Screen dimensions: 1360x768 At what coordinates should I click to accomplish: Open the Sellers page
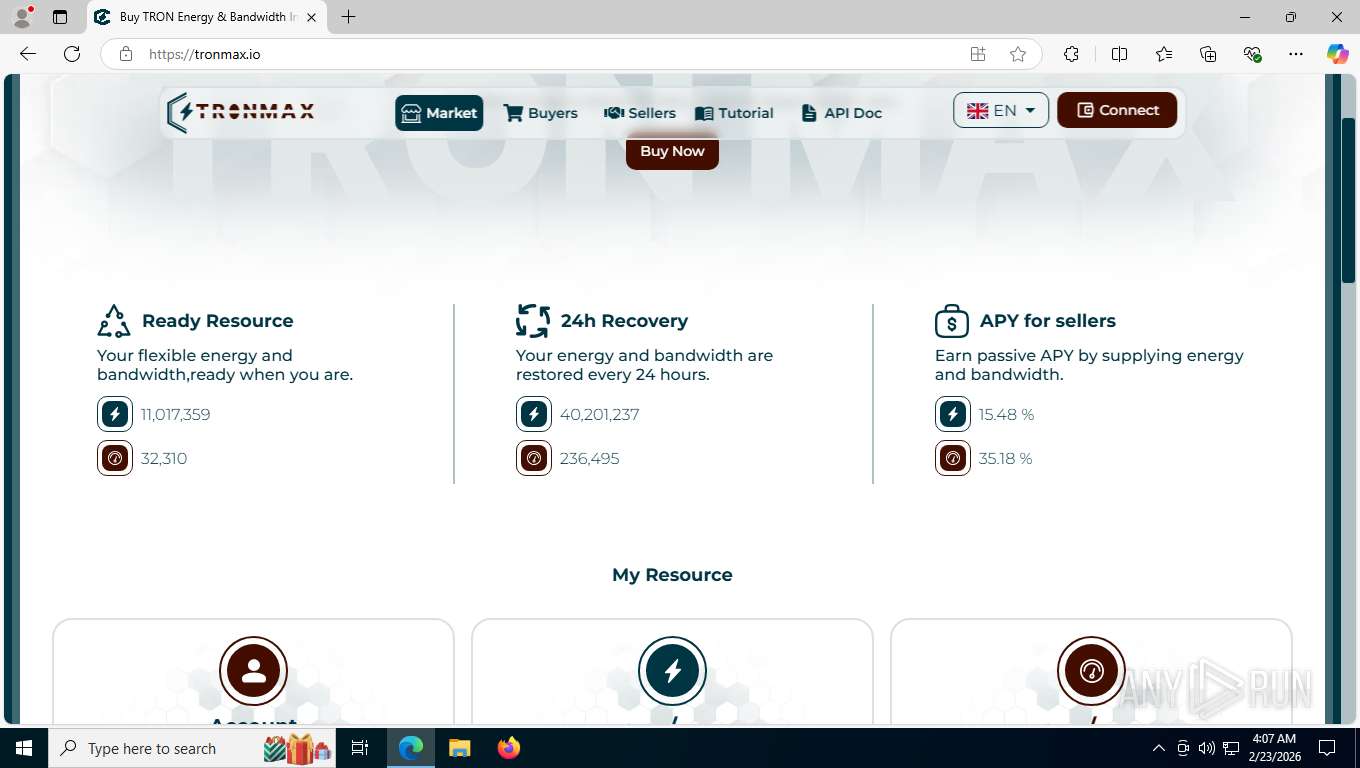(640, 113)
